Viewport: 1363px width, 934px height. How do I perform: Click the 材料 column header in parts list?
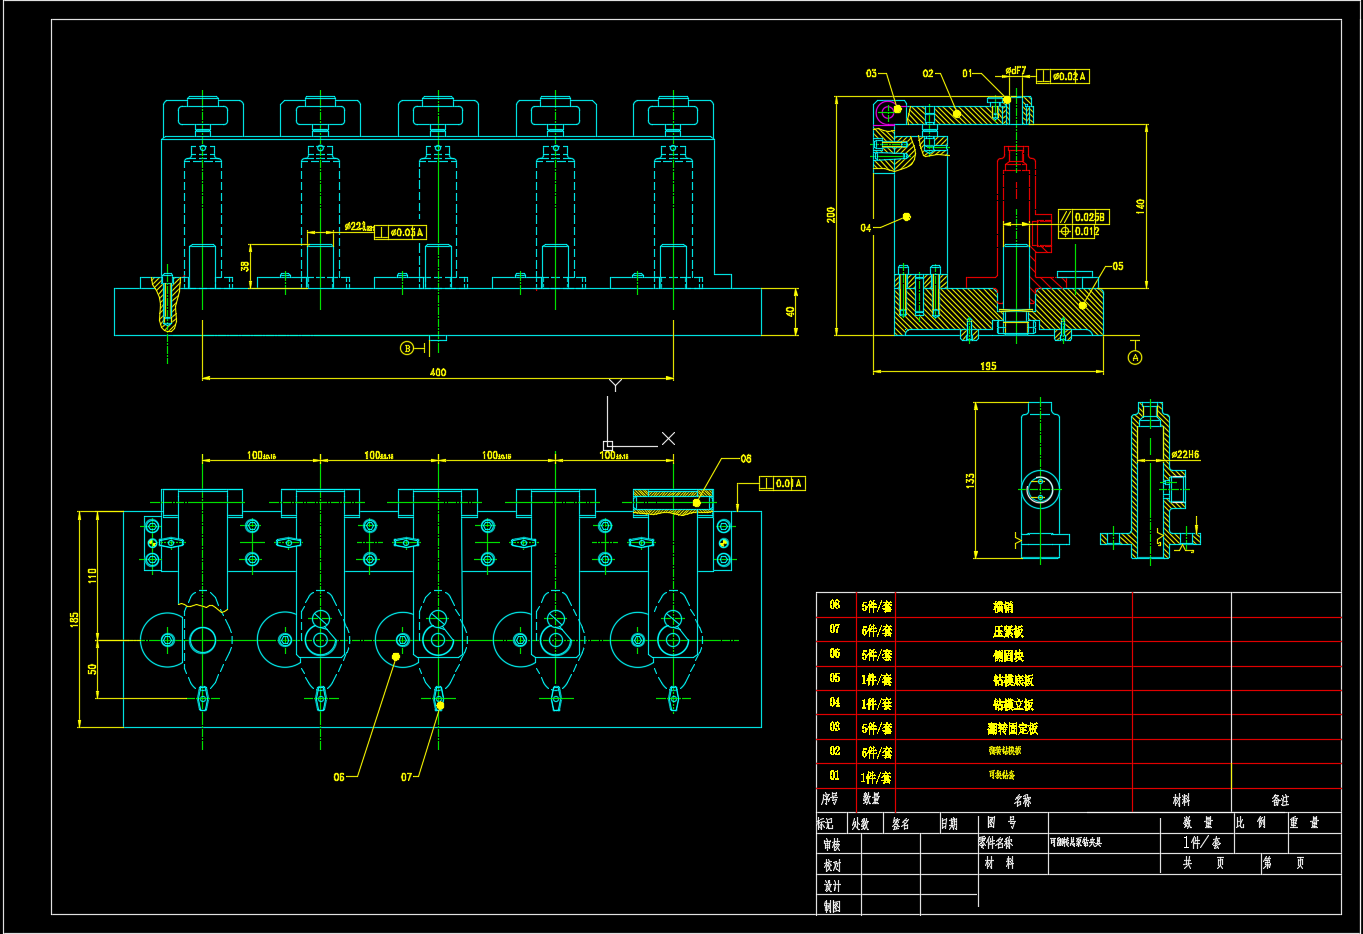pyautogui.click(x=1181, y=800)
